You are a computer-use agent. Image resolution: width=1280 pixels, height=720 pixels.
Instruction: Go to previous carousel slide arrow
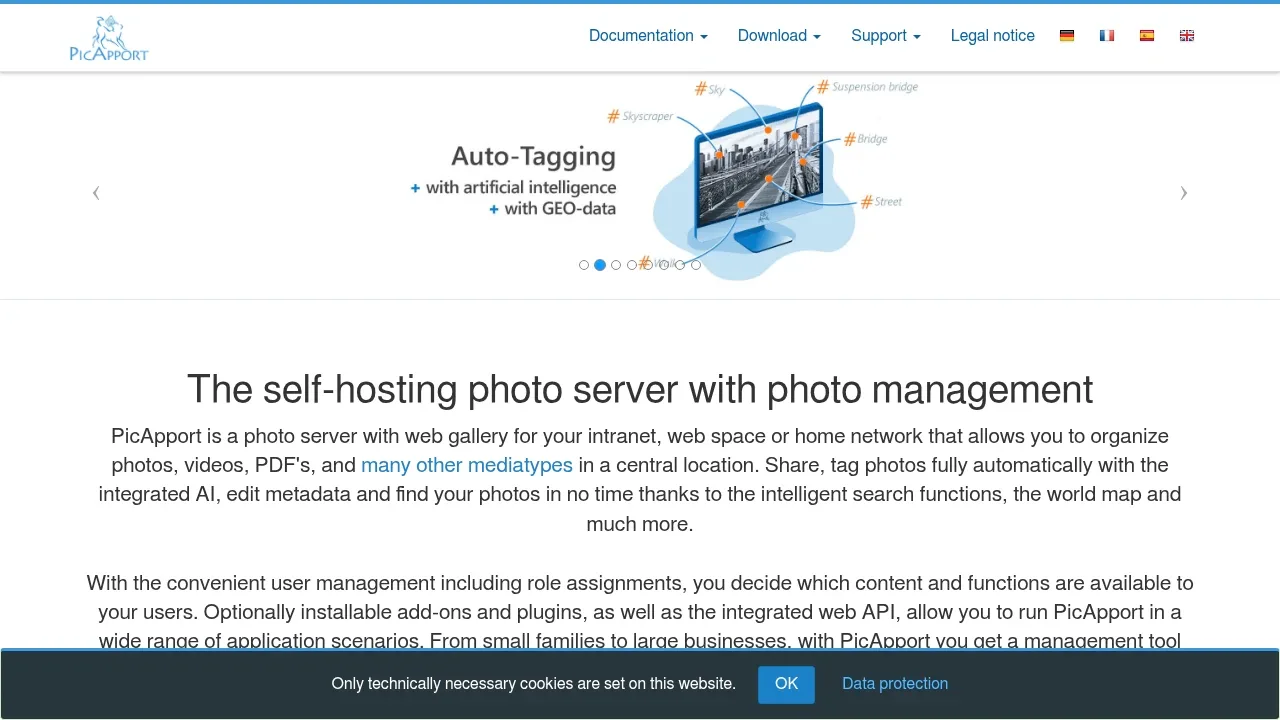96,193
